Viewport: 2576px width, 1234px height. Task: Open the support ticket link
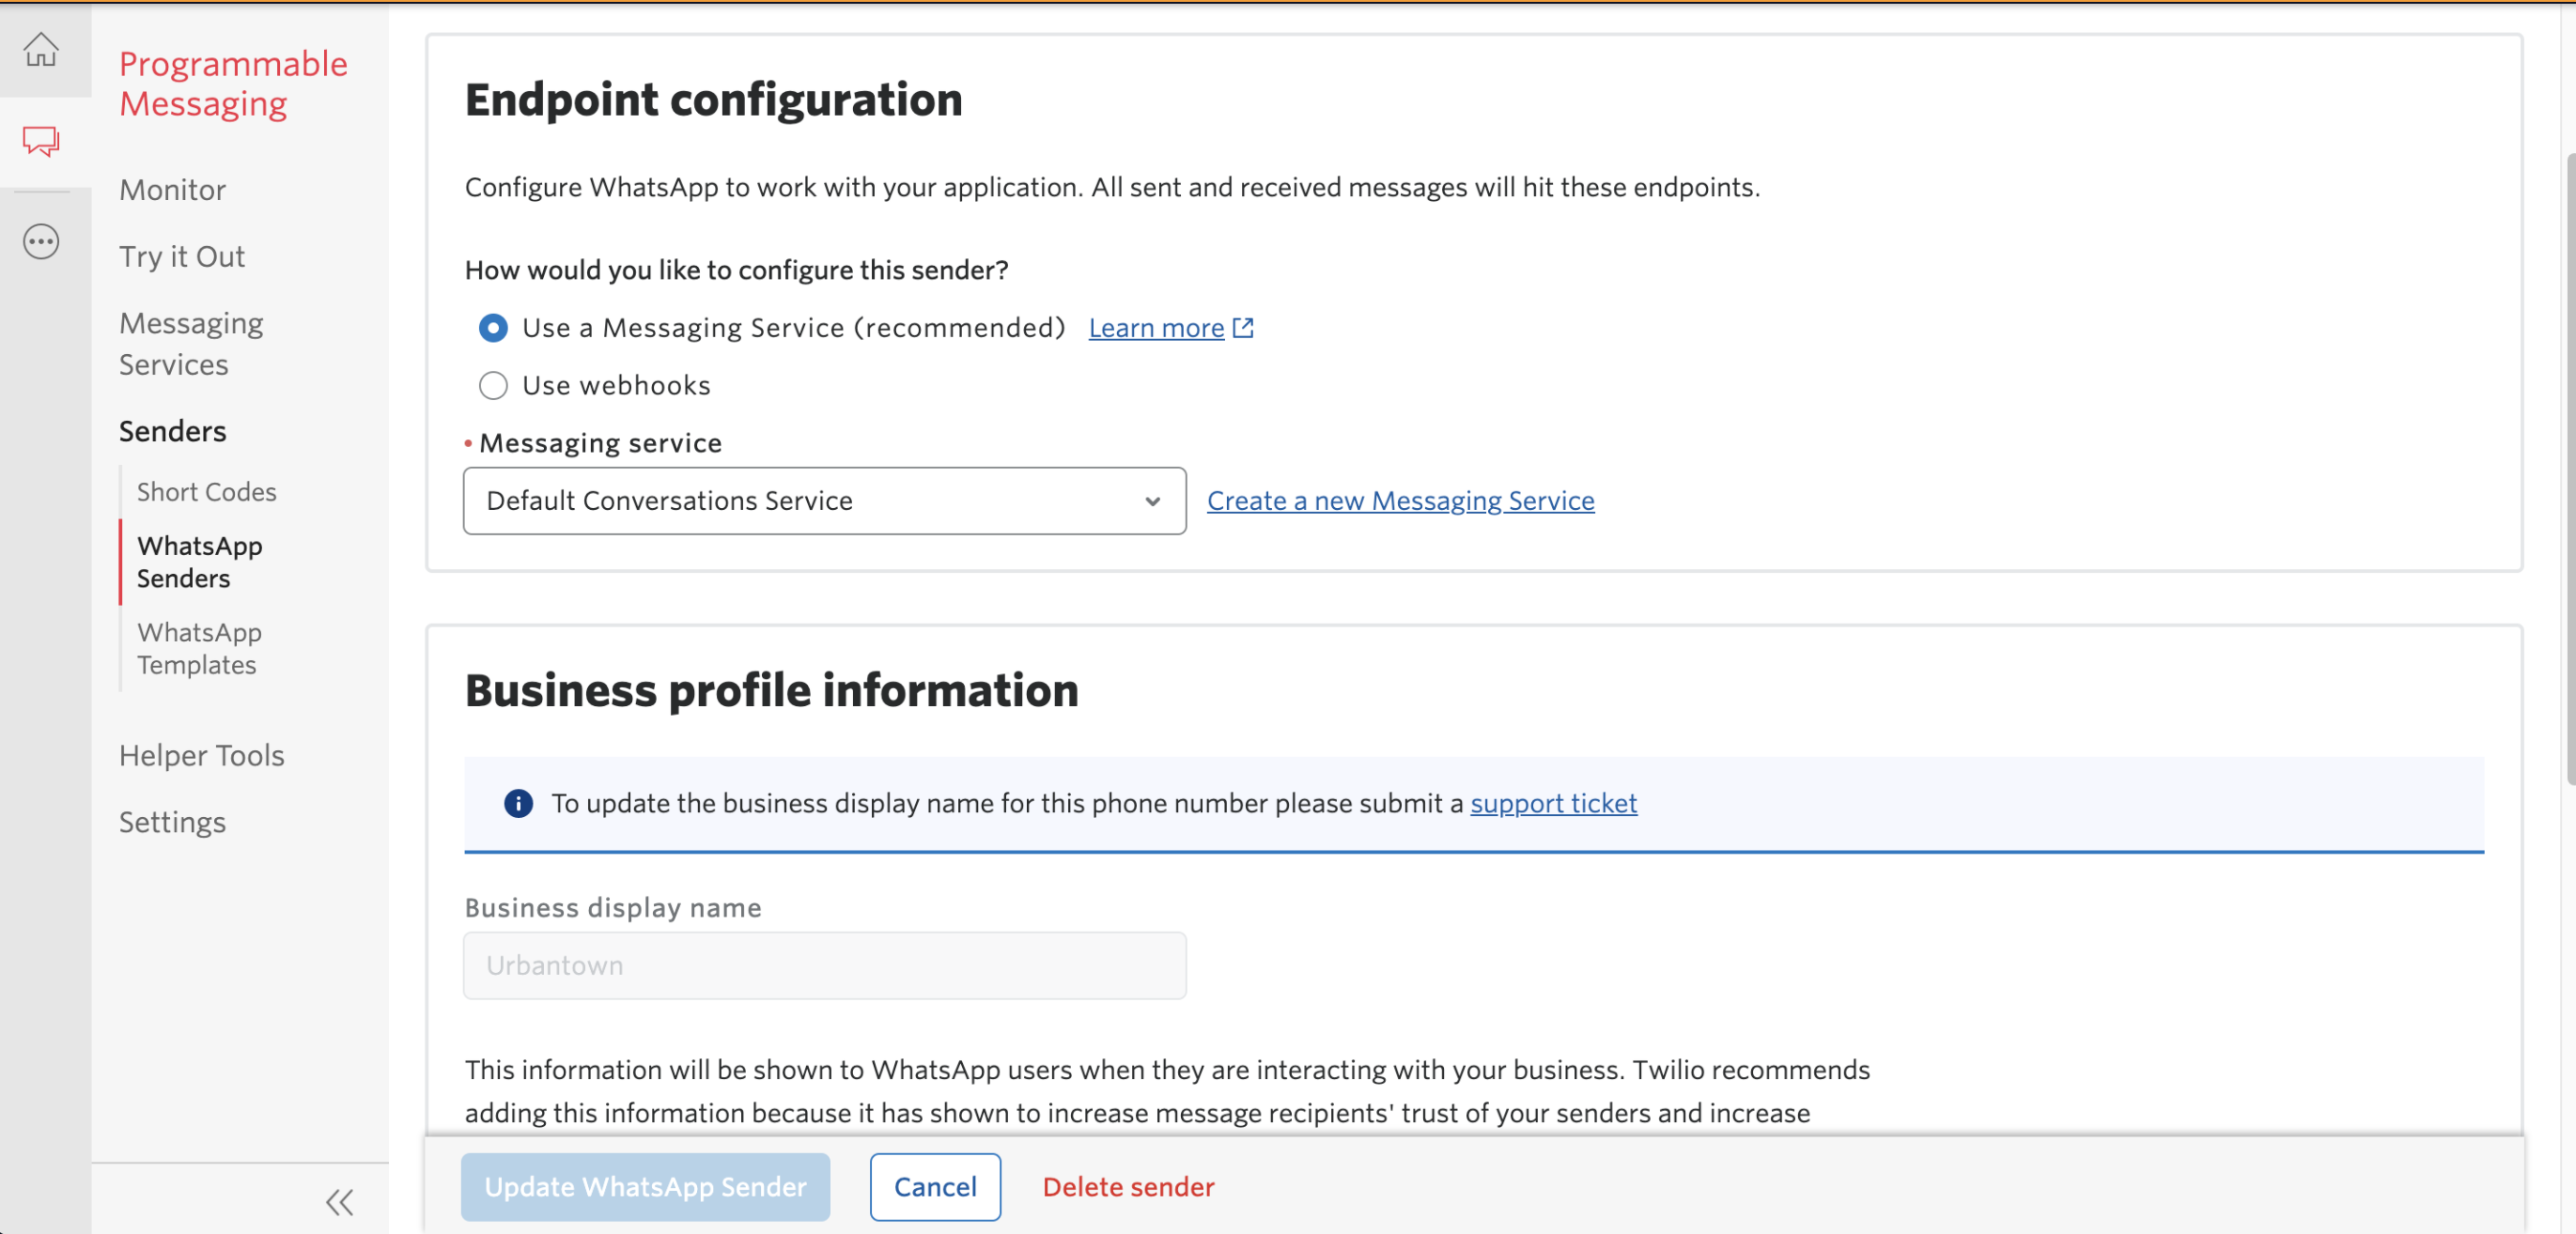[x=1553, y=803]
